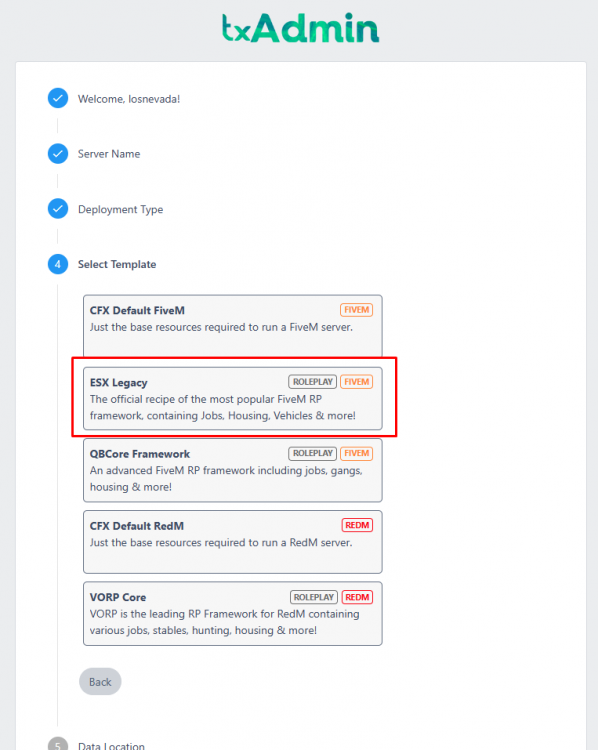Click the ROLEPLAY badge on VORP Core
The width and height of the screenshot is (598, 750).
pos(313,597)
